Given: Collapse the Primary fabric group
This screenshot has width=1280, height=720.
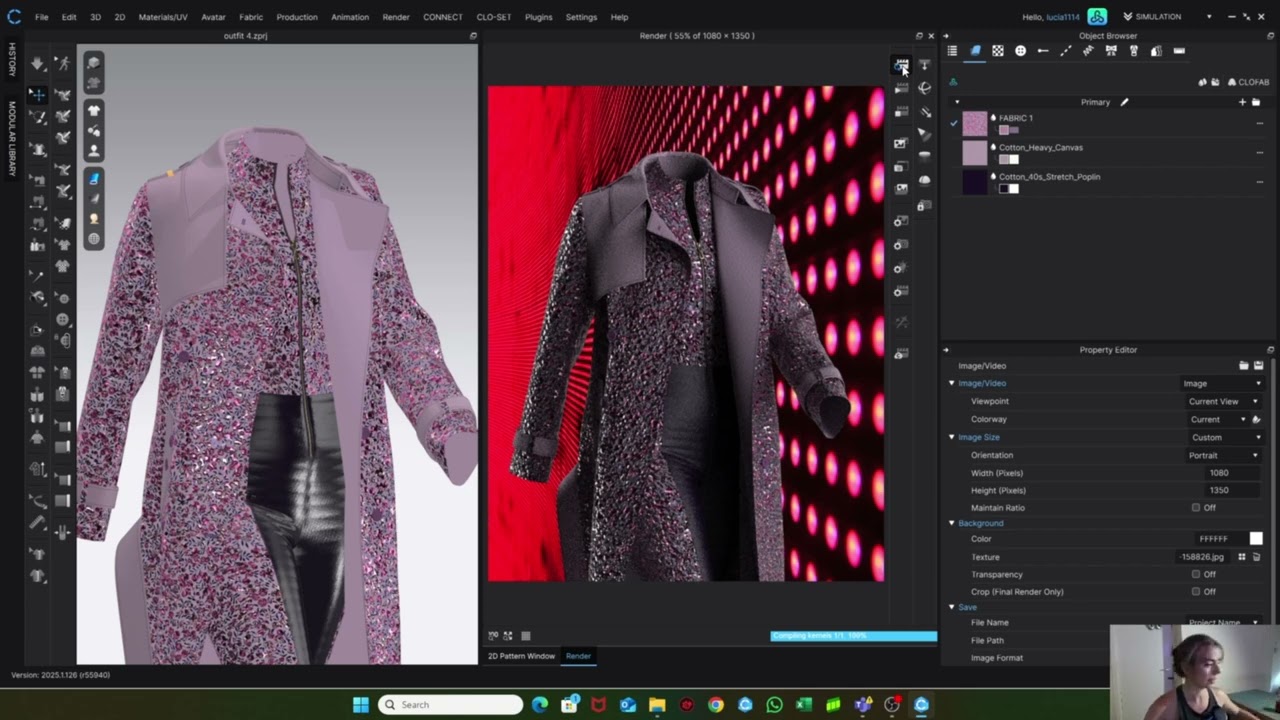Looking at the screenshot, I should pos(956,102).
